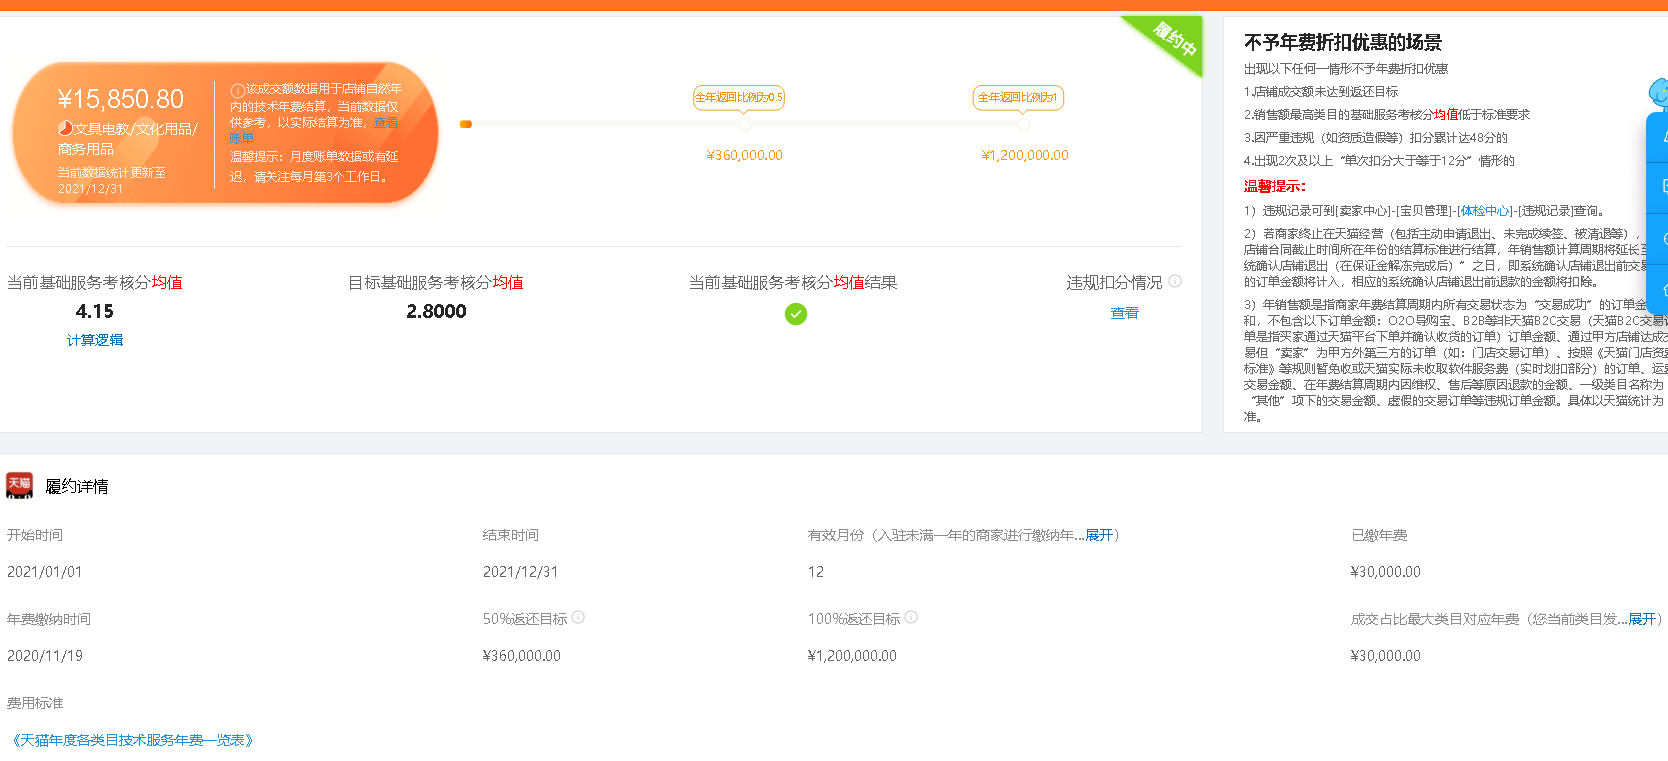Expand the 有效月份 description with 展开
The image size is (1668, 761).
click(1099, 535)
